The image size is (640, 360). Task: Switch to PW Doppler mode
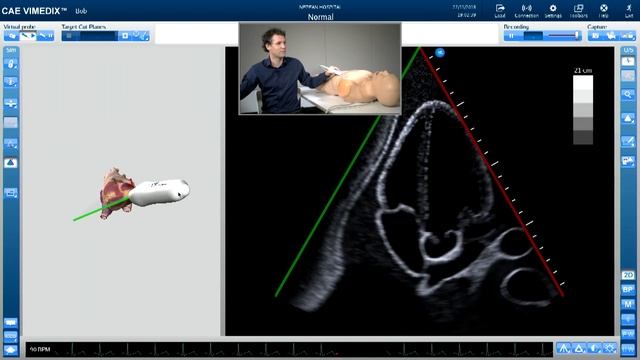pyautogui.click(x=628, y=334)
